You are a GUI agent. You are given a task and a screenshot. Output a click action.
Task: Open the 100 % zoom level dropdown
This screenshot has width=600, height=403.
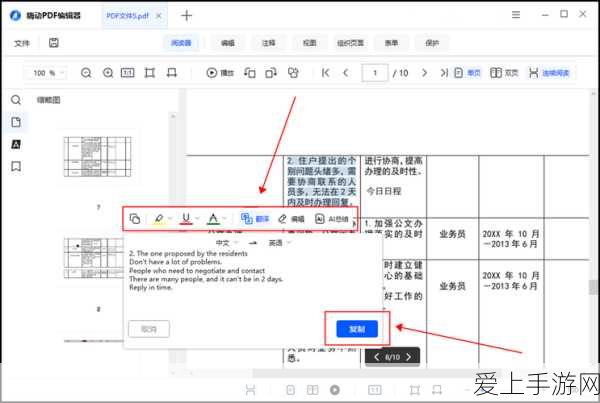[46, 73]
